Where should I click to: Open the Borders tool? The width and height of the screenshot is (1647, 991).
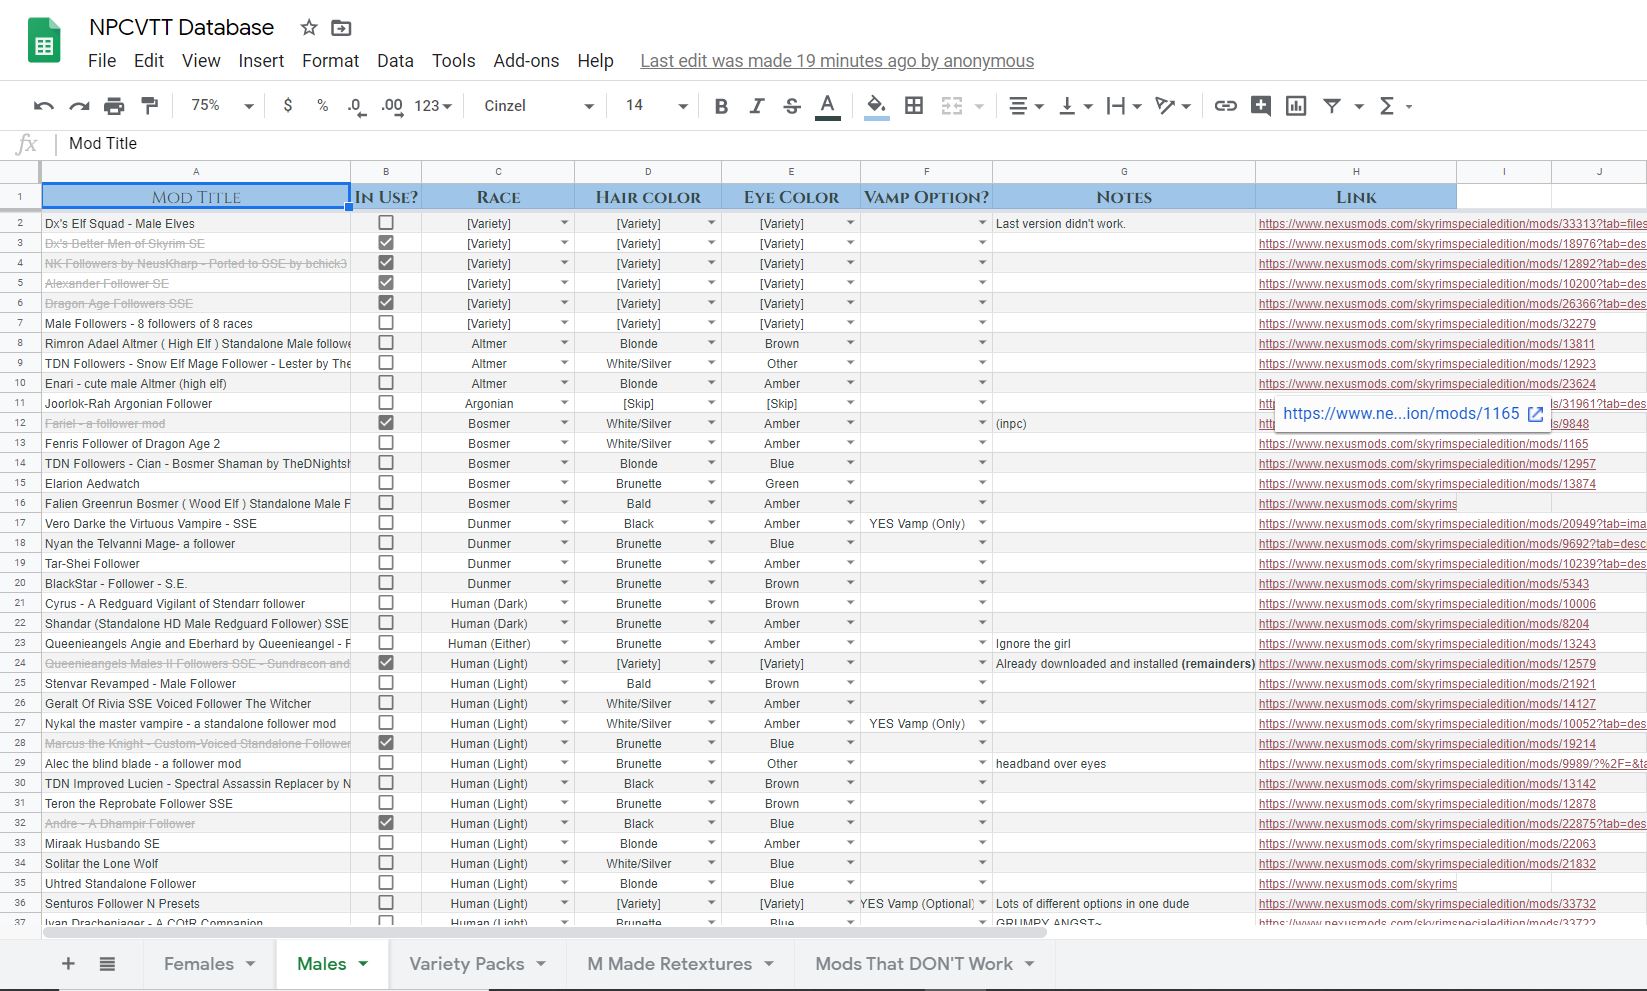click(914, 106)
